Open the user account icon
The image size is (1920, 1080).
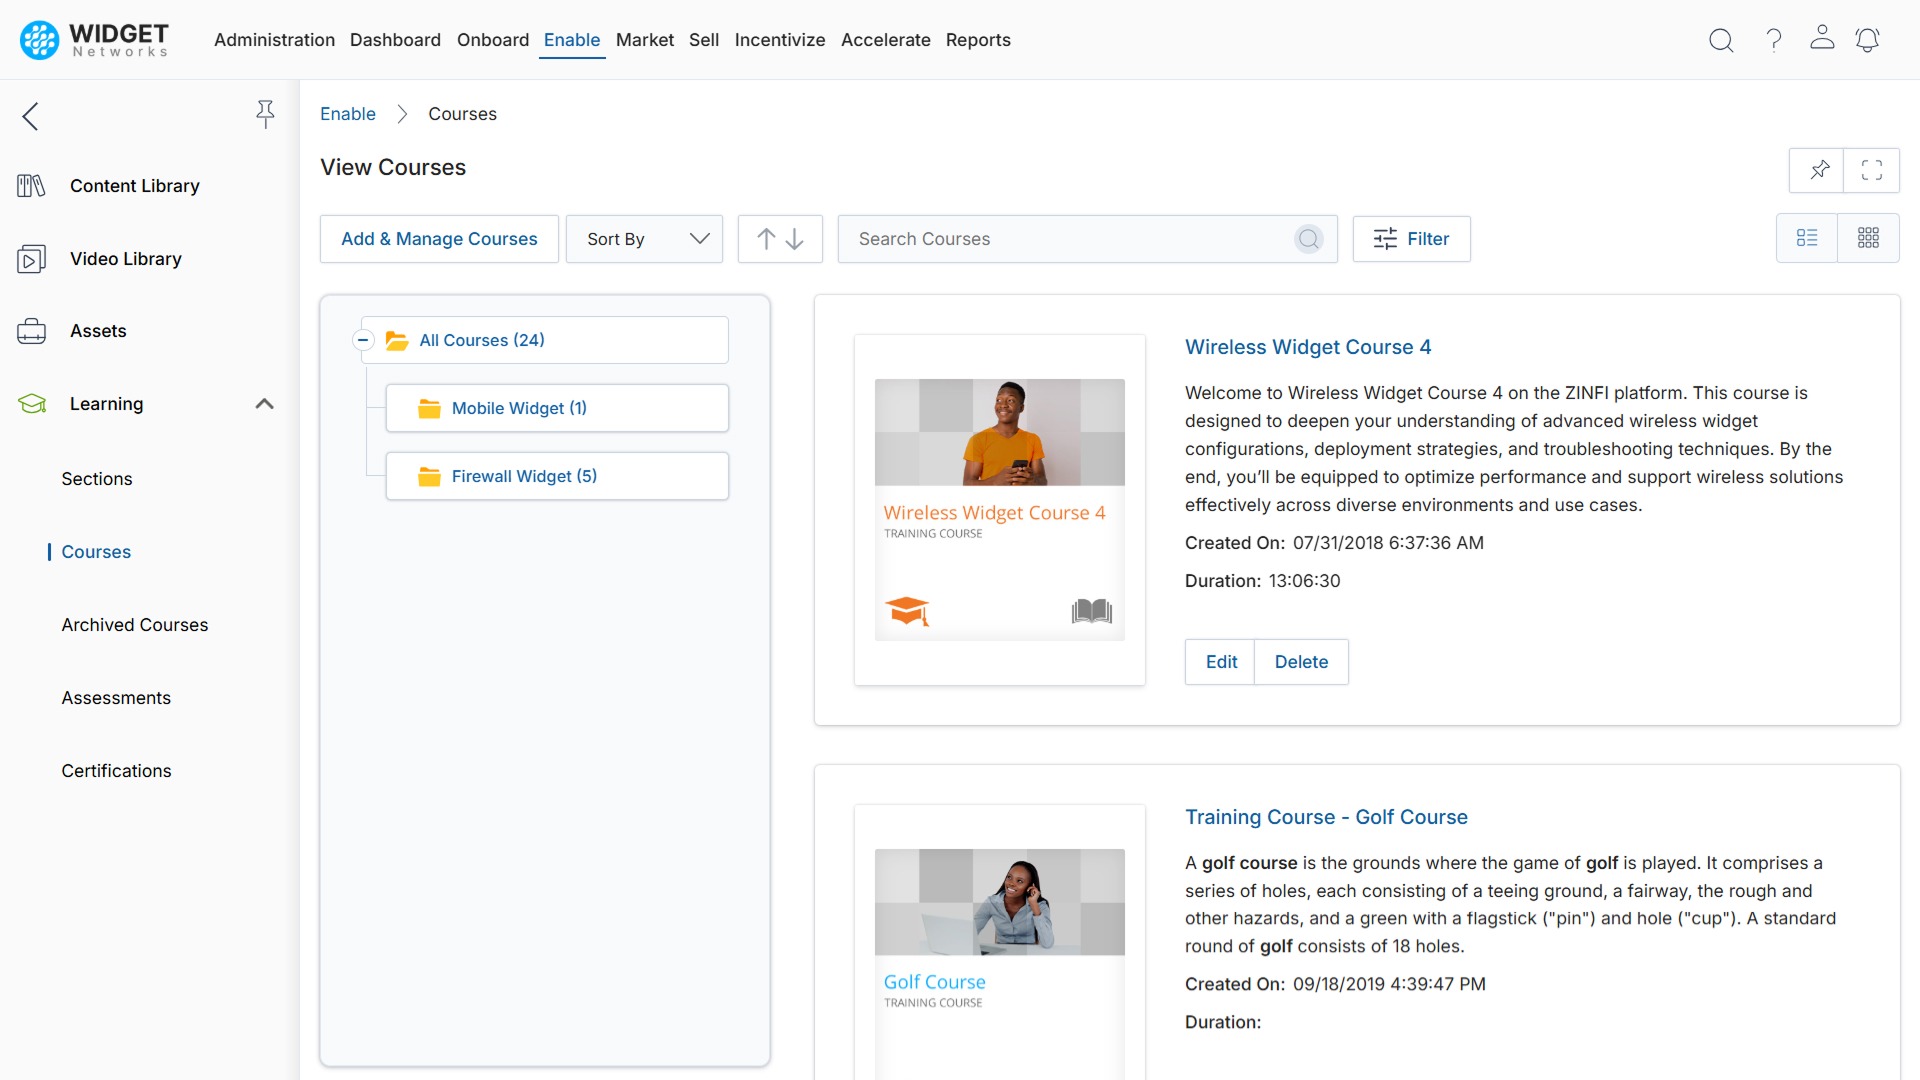(1821, 40)
